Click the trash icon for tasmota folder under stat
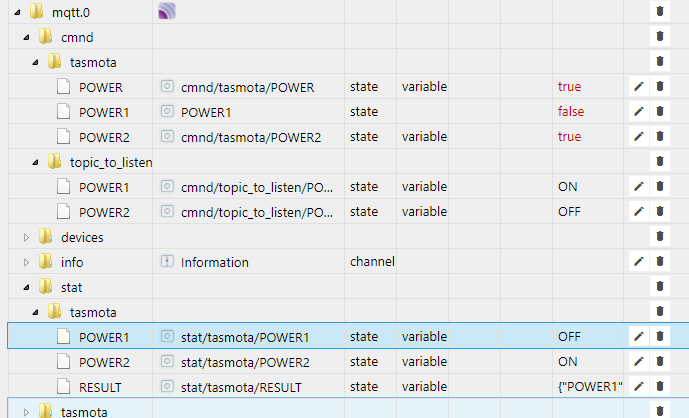 pos(660,312)
